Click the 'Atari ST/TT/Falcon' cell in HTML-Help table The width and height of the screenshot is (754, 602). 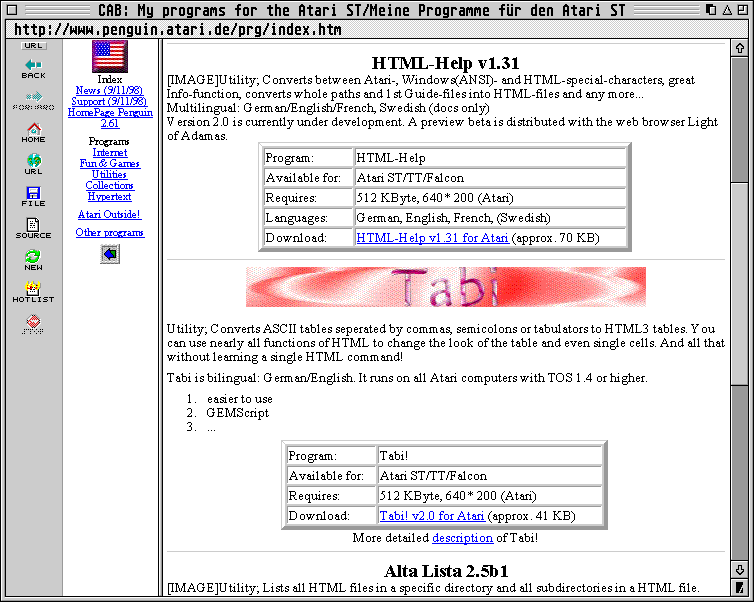click(490, 178)
